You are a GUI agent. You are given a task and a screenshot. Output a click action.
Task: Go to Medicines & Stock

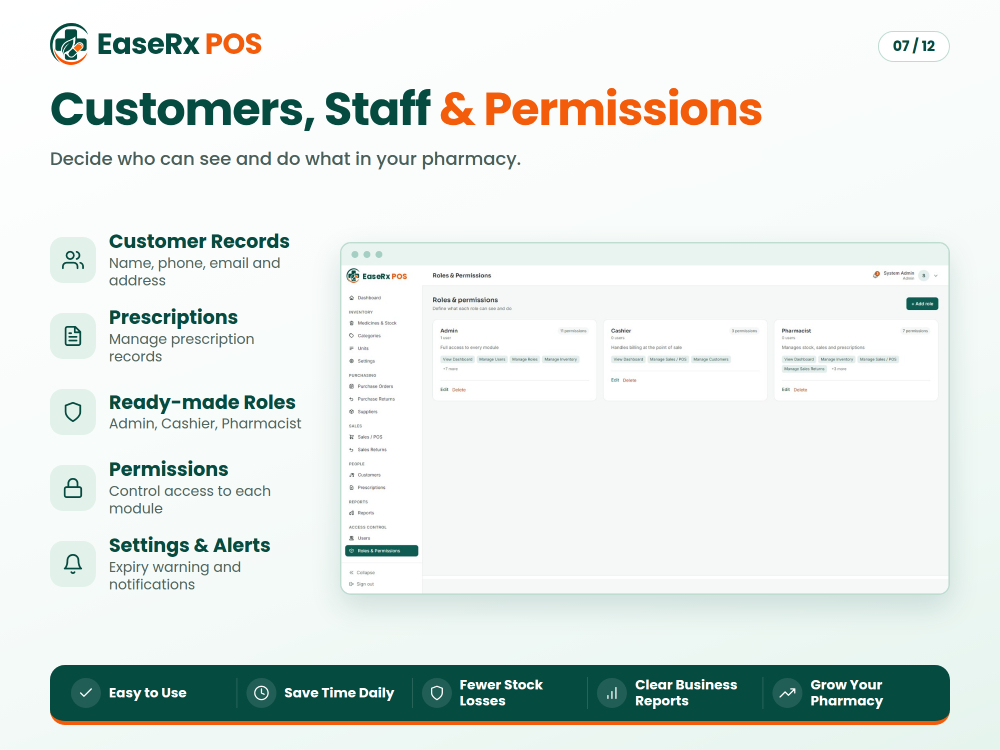[x=373, y=323]
